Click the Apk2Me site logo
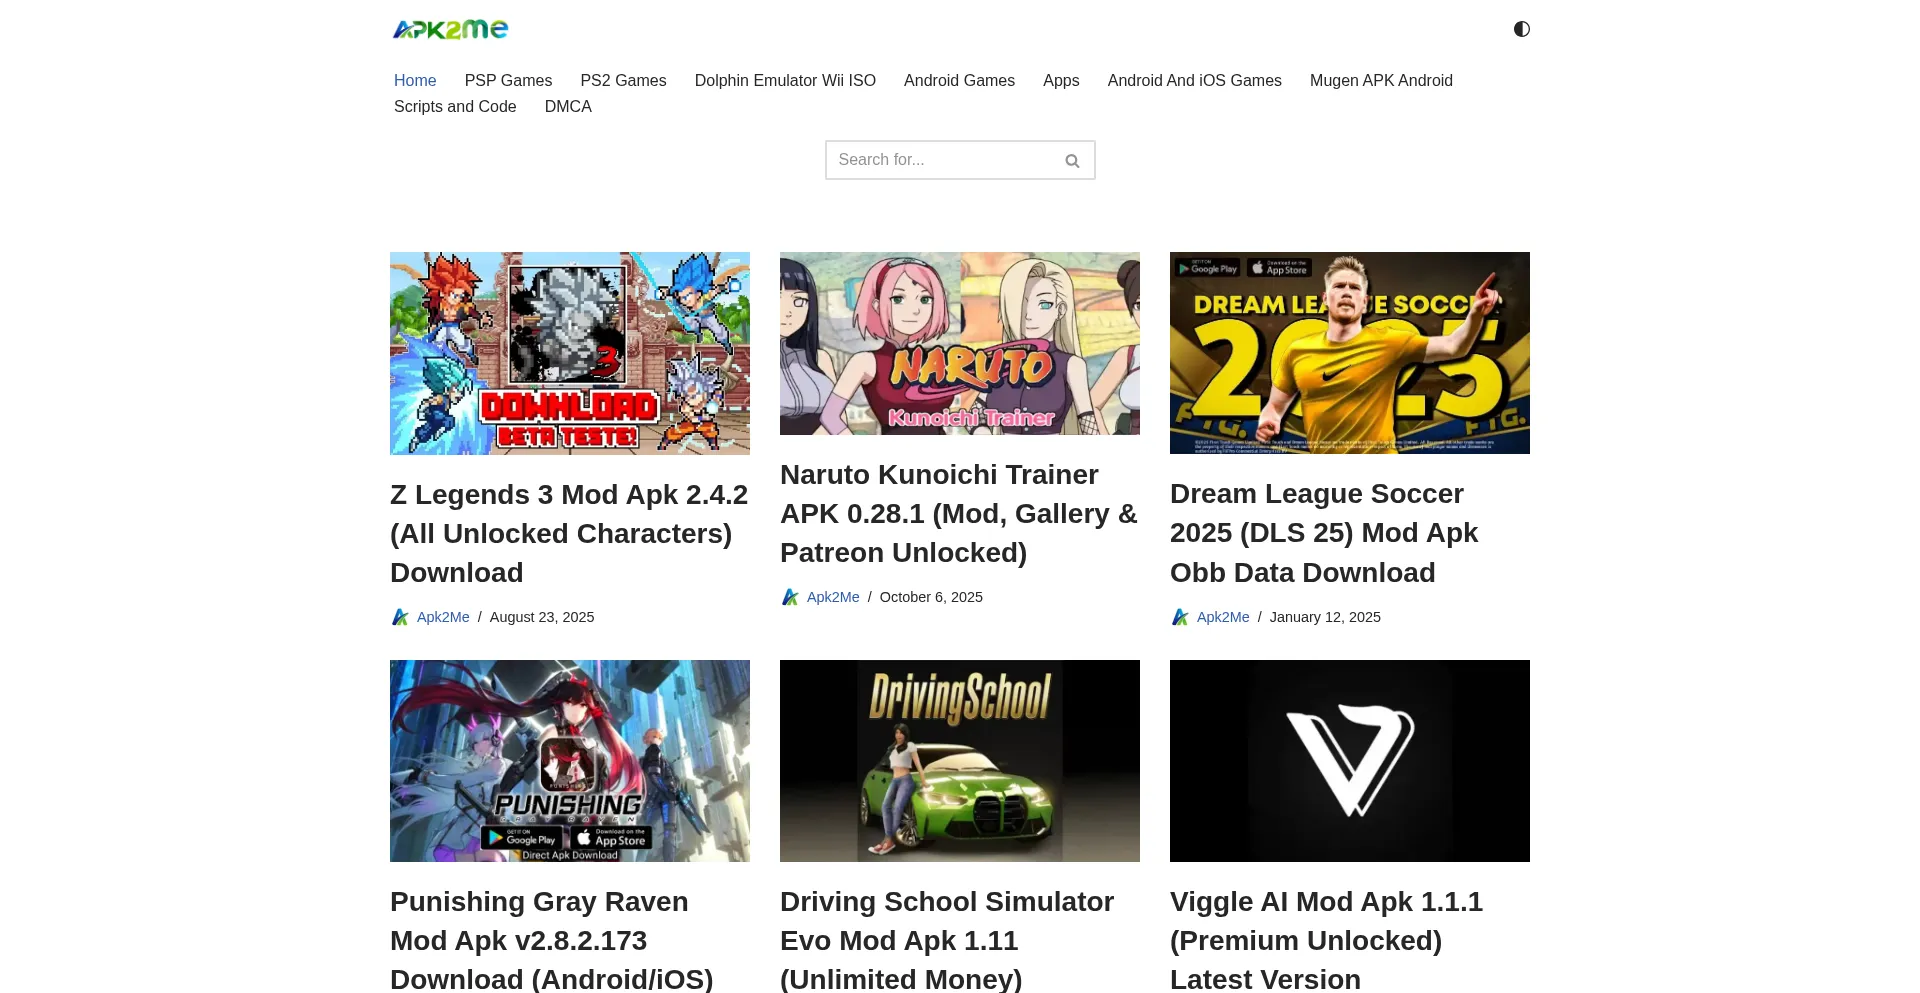Image resolution: width=1920 pixels, height=993 pixels. pyautogui.click(x=450, y=29)
